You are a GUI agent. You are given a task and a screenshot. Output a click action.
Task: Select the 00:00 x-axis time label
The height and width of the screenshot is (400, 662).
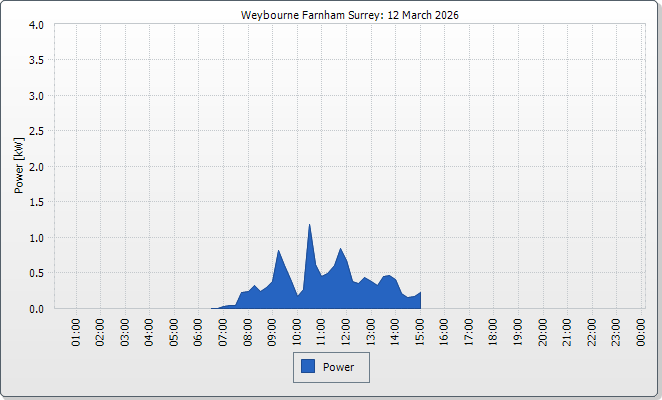641,331
